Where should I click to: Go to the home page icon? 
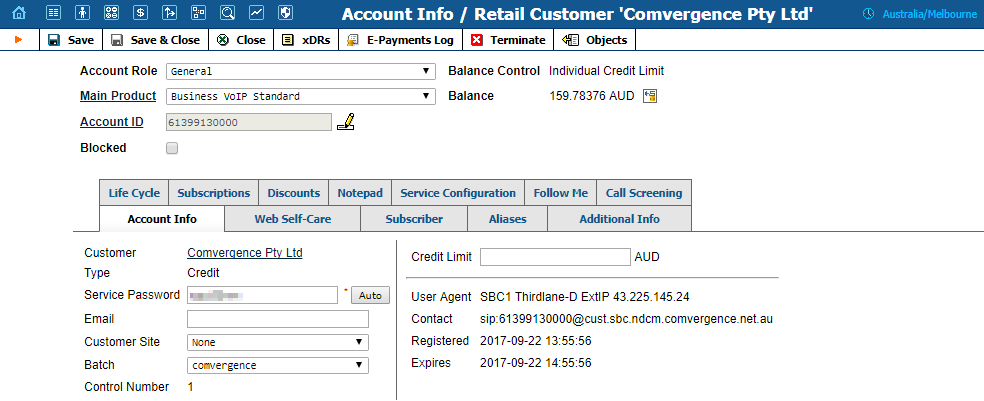(x=17, y=14)
